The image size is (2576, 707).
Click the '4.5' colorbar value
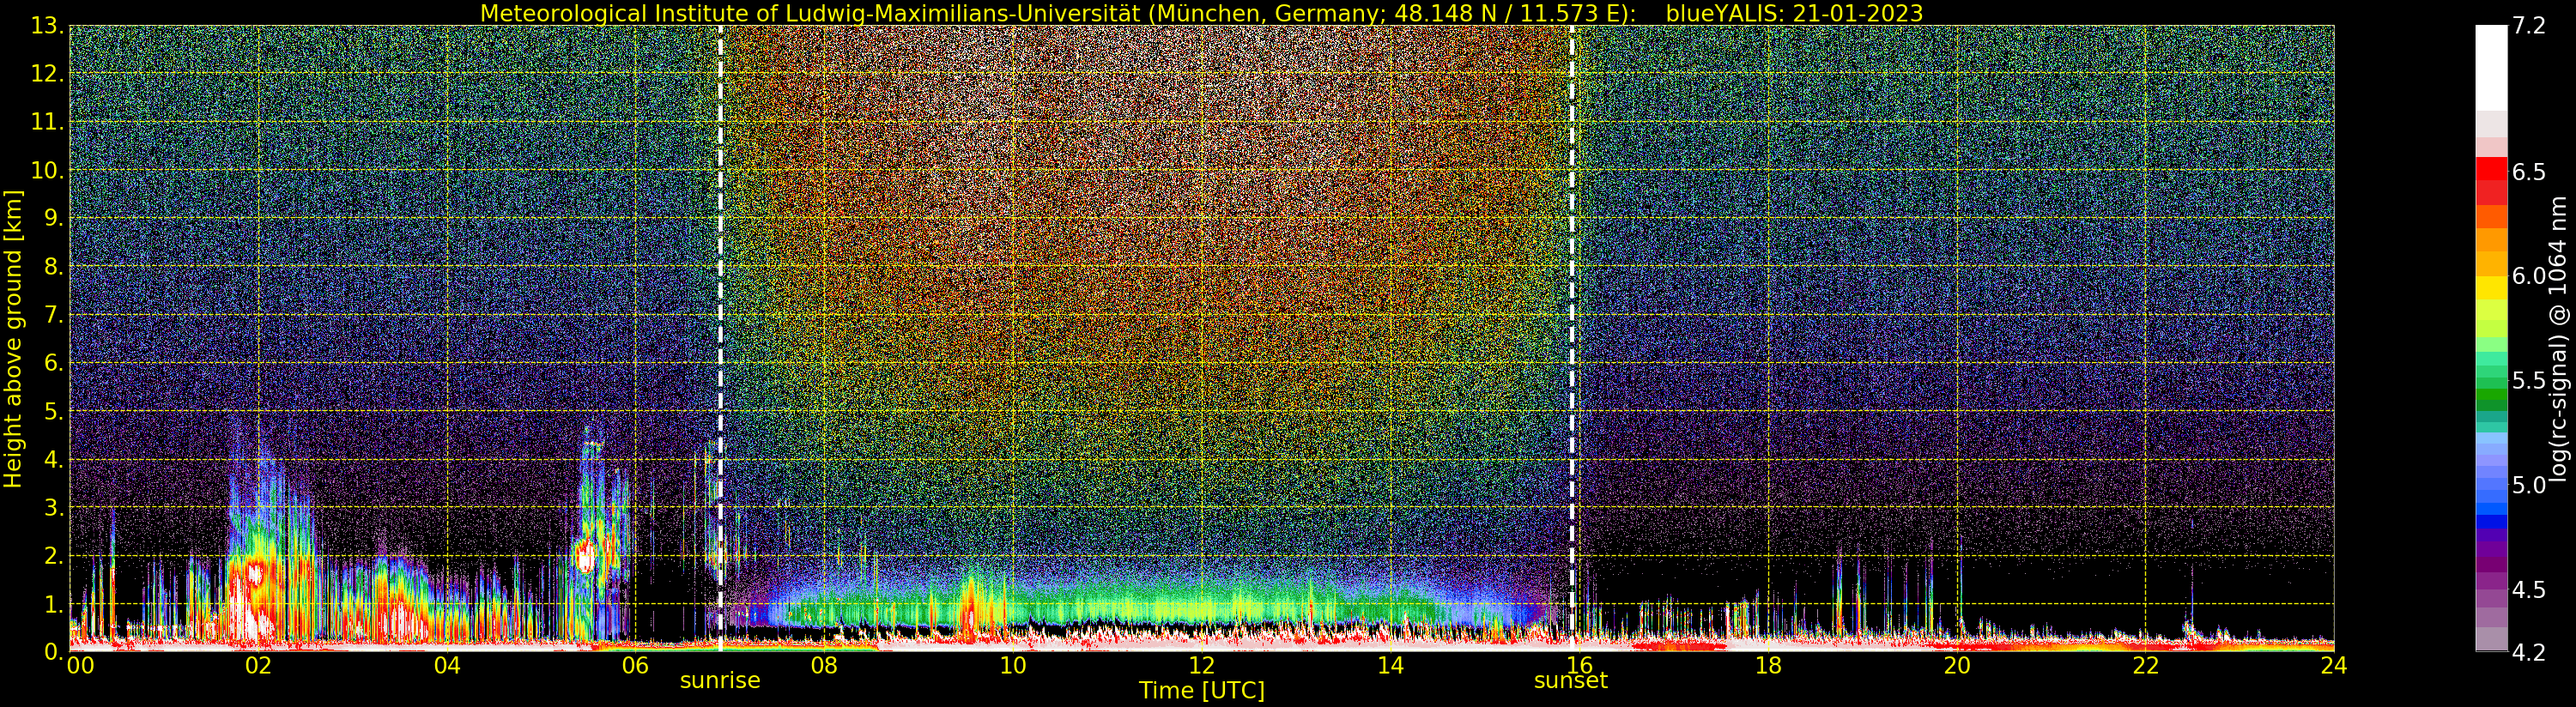[2529, 589]
